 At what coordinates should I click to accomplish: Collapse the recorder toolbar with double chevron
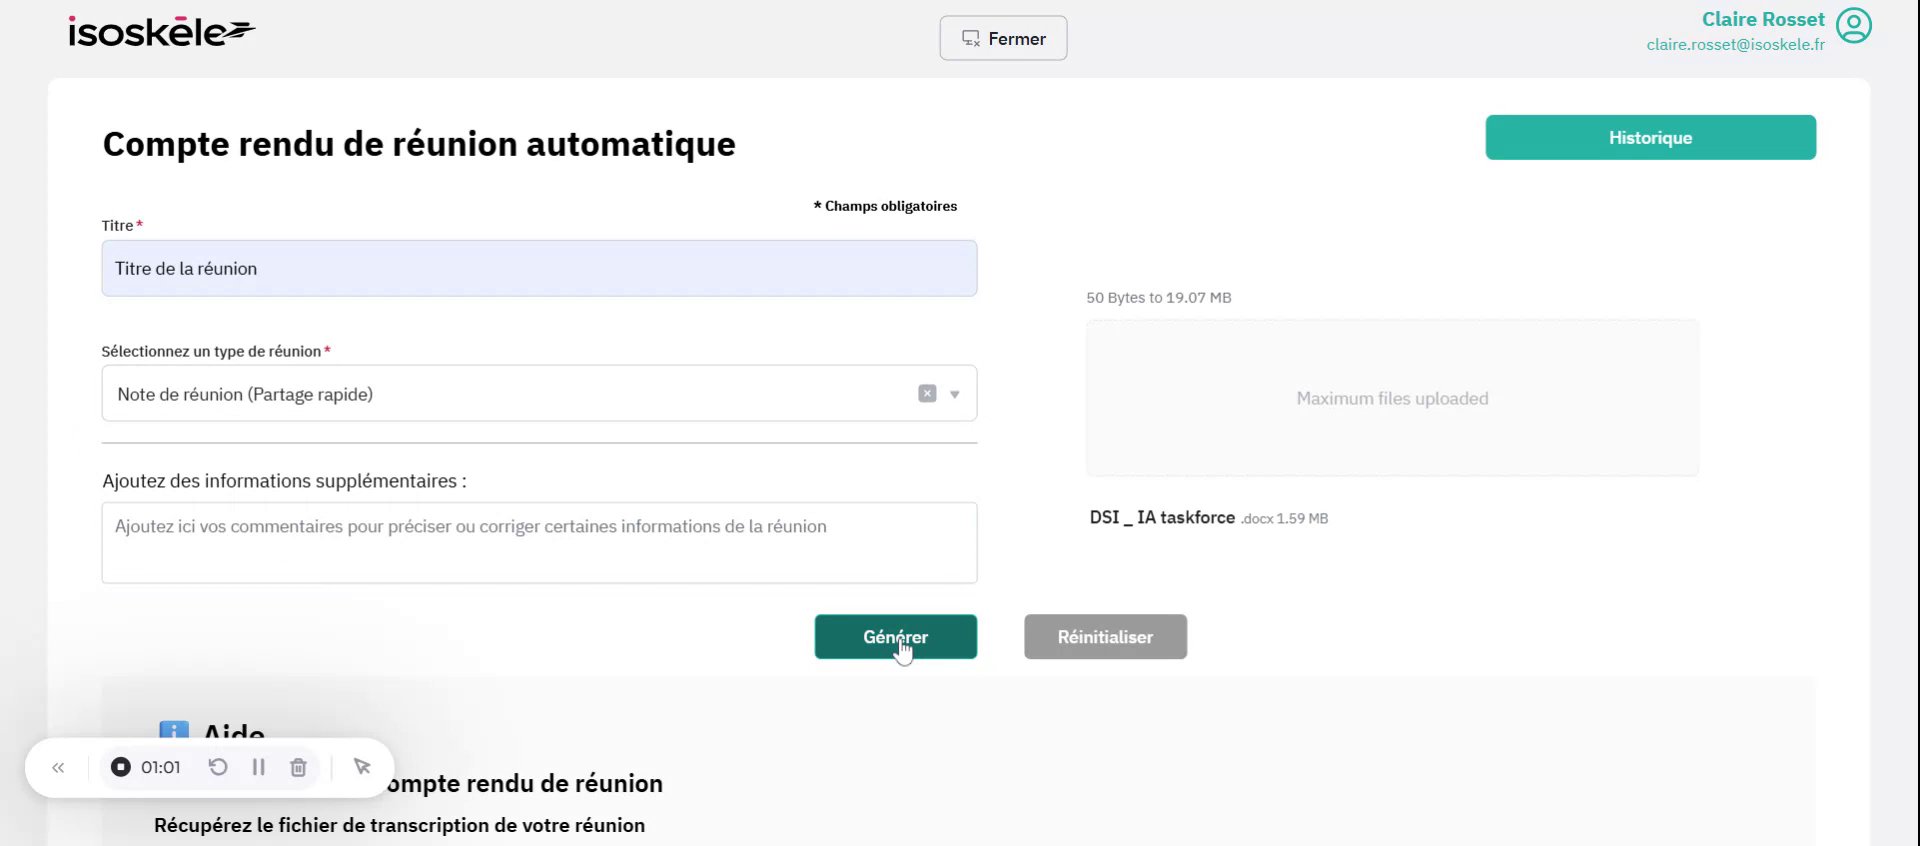[58, 768]
